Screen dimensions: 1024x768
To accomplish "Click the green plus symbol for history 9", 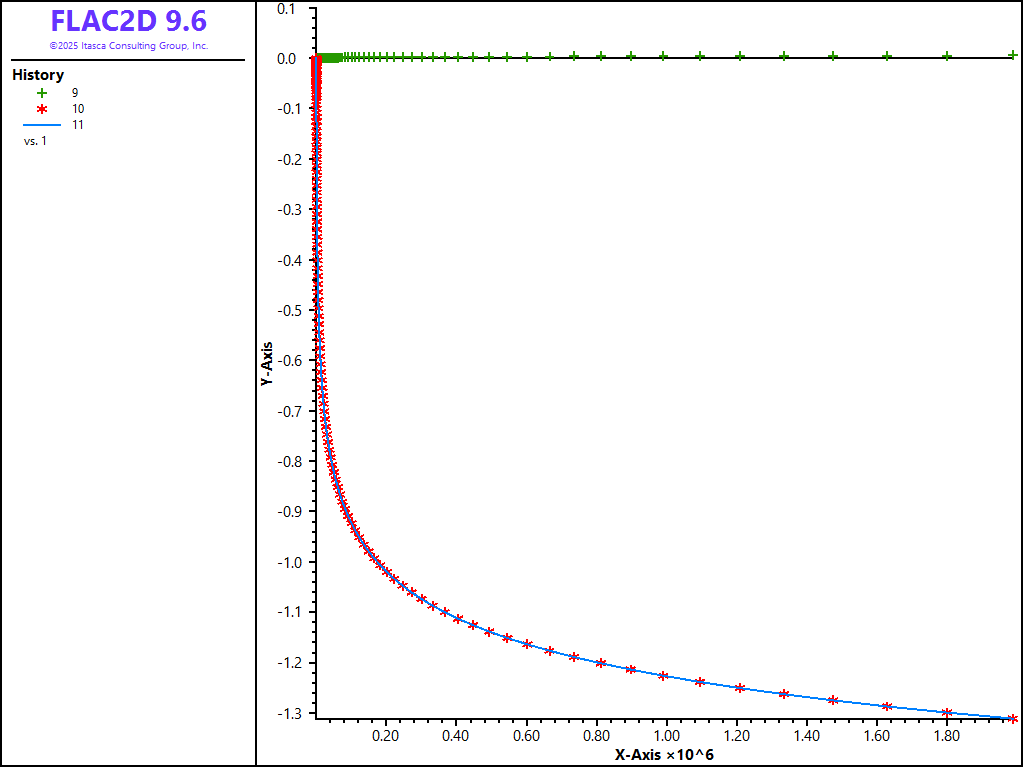I will pyautogui.click(x=42, y=92).
